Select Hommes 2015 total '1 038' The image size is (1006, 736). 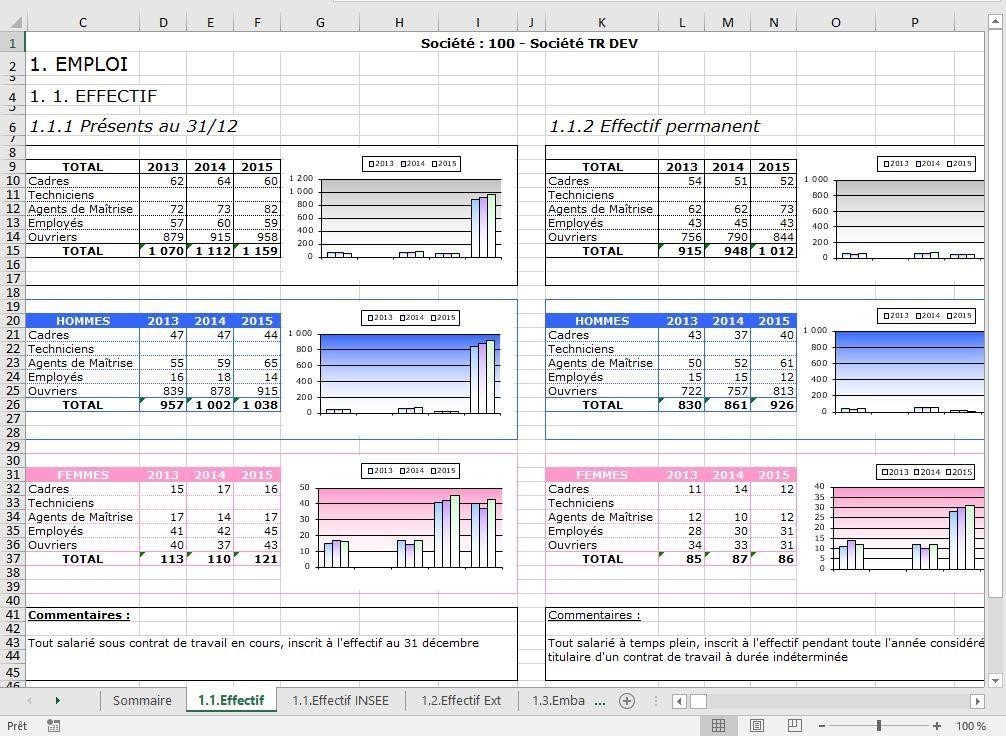257,405
